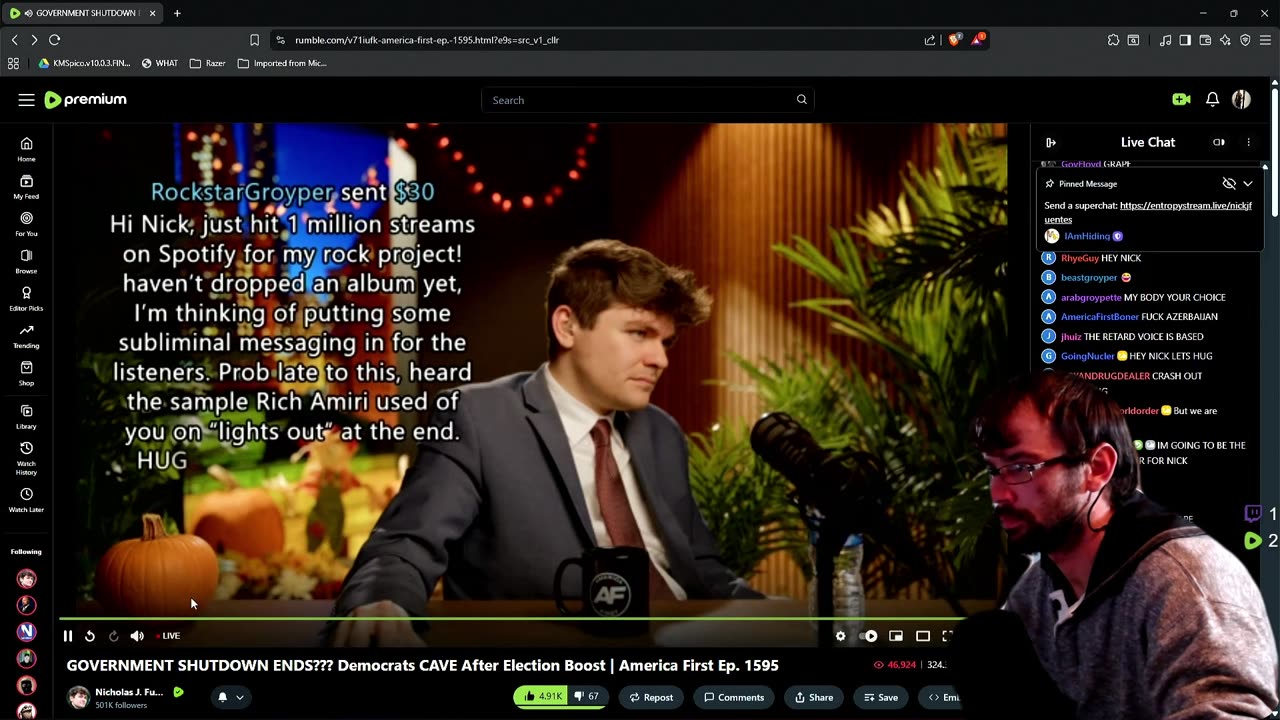Open Trending in sidebar
1280x720 pixels.
(x=26, y=336)
